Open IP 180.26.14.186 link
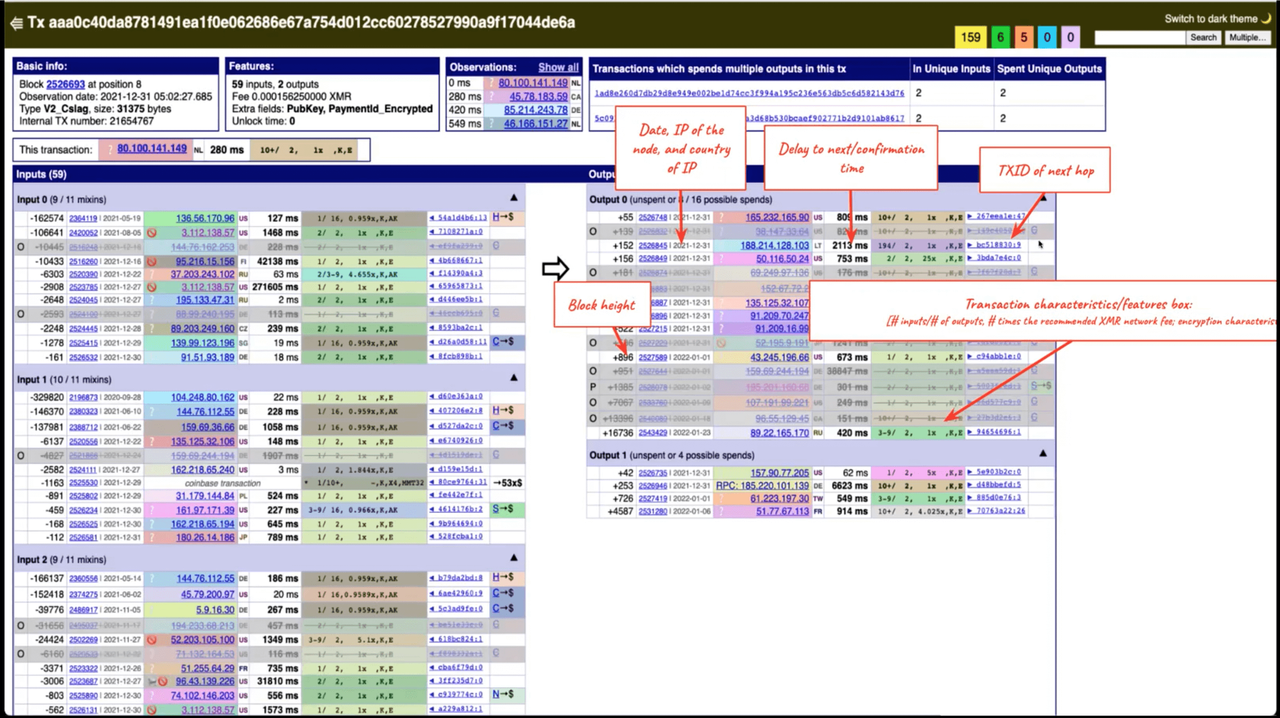 point(207,537)
